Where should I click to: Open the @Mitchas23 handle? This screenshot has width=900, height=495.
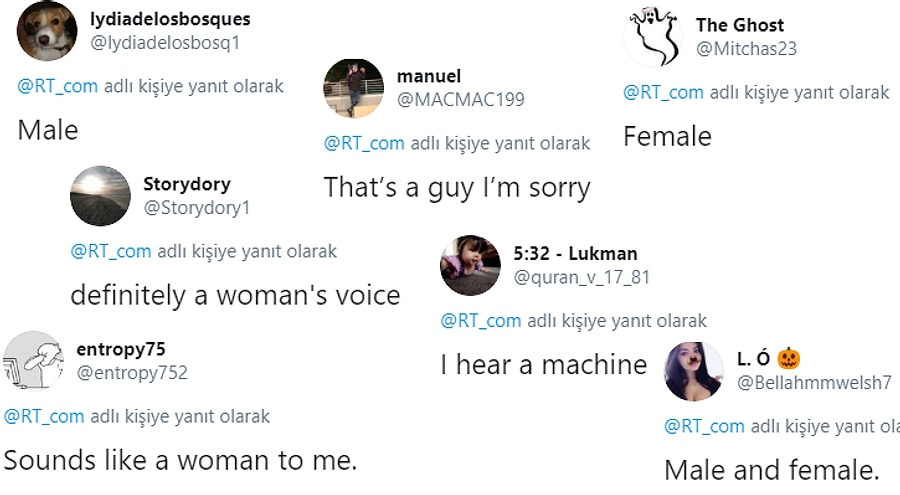point(746,48)
